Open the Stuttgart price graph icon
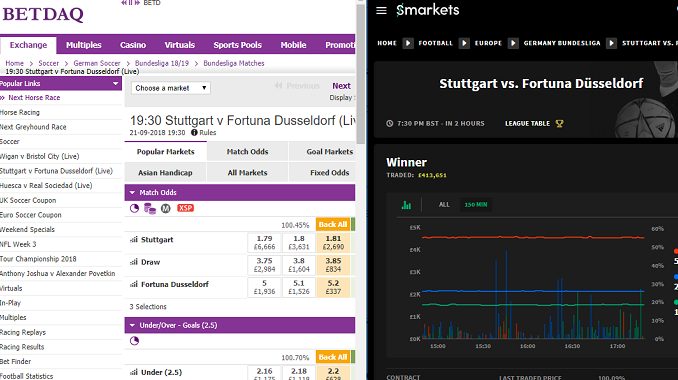Screen dimensions: 678x380 click(x=134, y=239)
